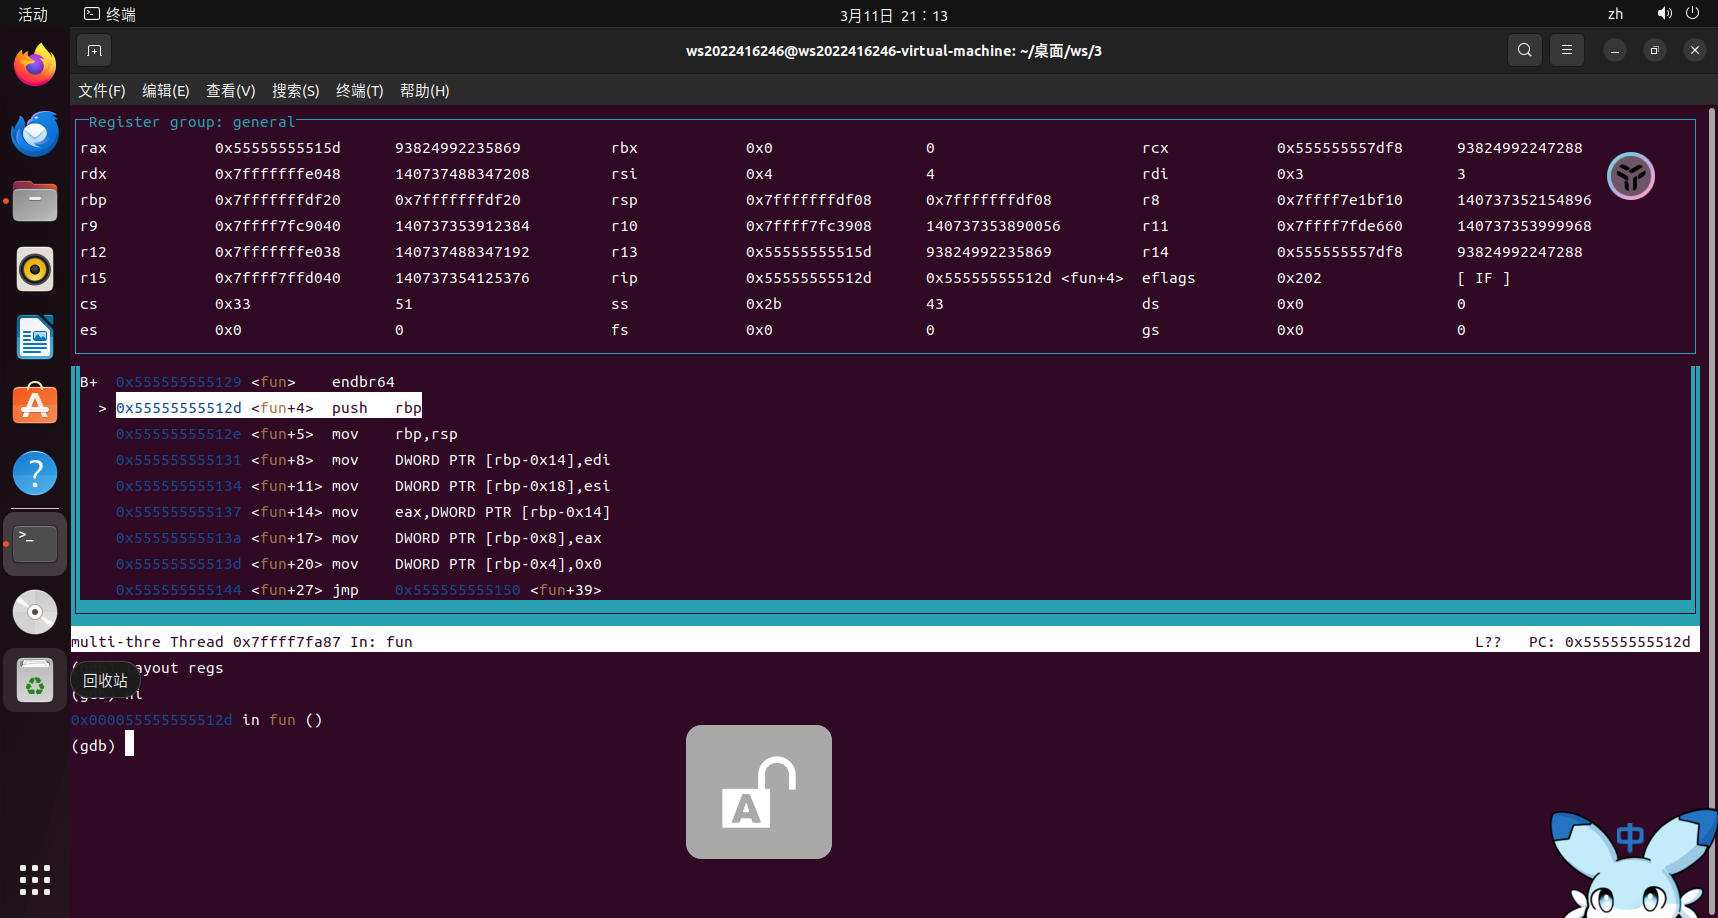
Task: Switch the zh input source indicator
Action: [x=1615, y=14]
